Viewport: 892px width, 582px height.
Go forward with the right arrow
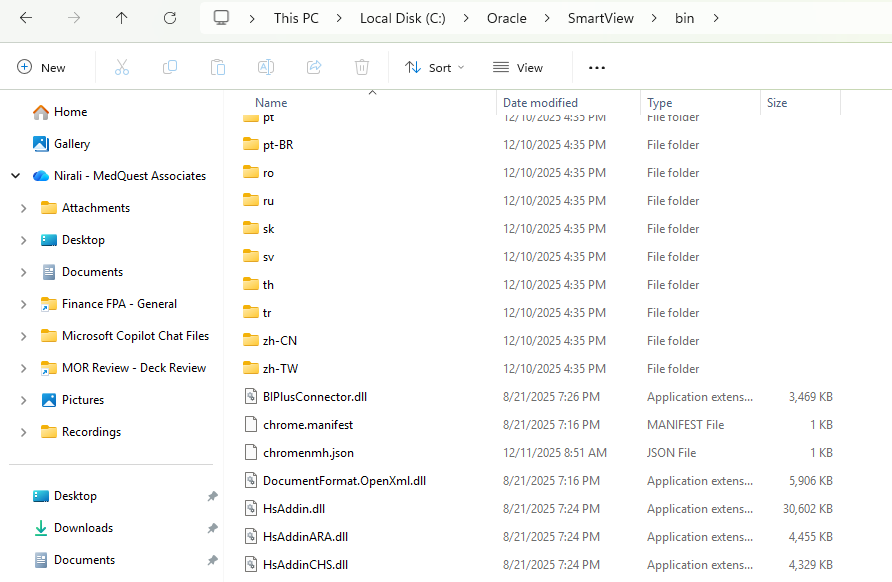point(74,18)
